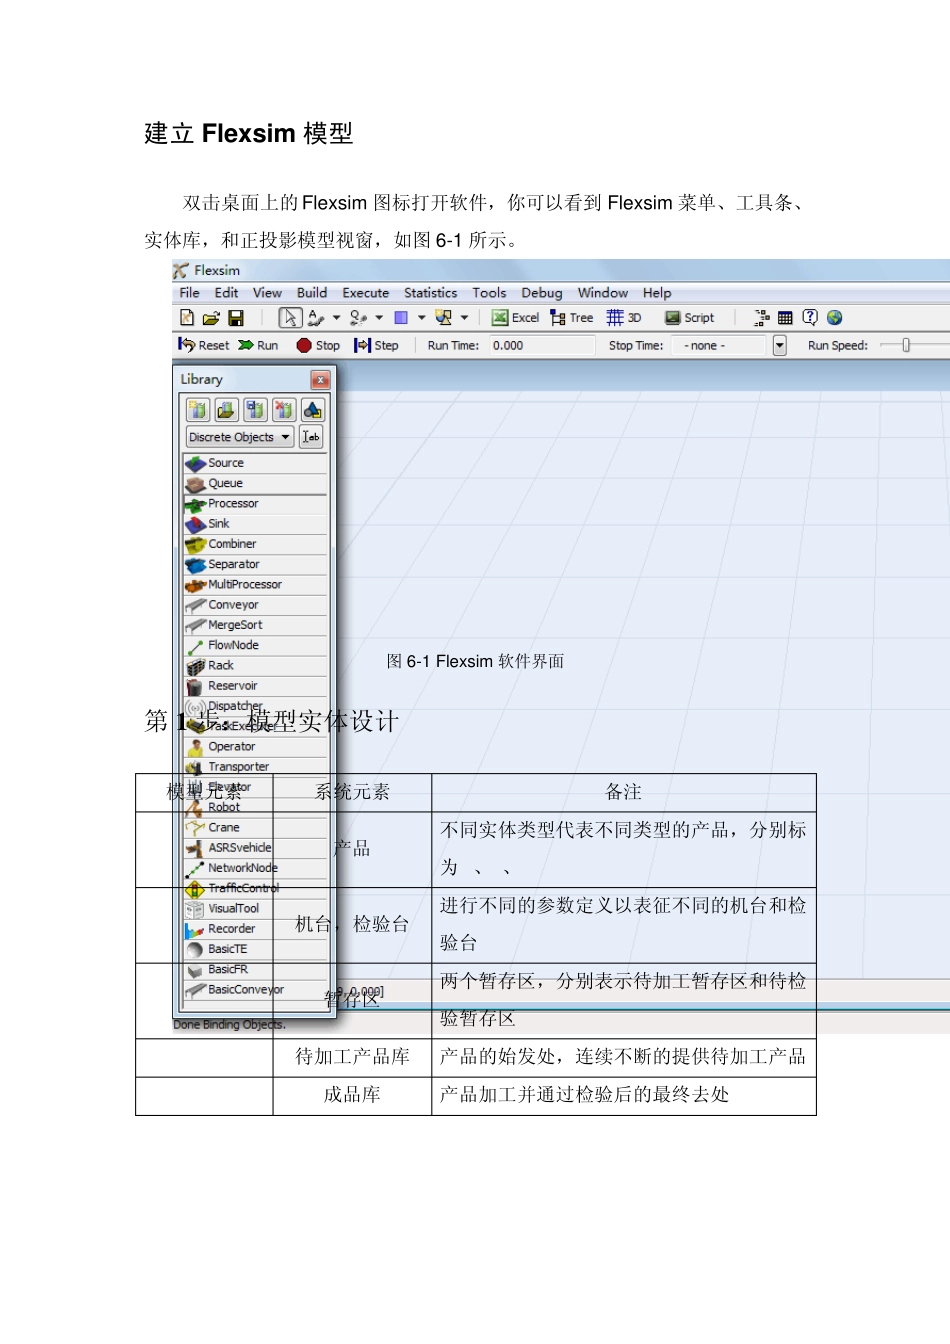The width and height of the screenshot is (950, 1344).
Task: Click the fourth Library toolbar icon
Action: (x=284, y=410)
